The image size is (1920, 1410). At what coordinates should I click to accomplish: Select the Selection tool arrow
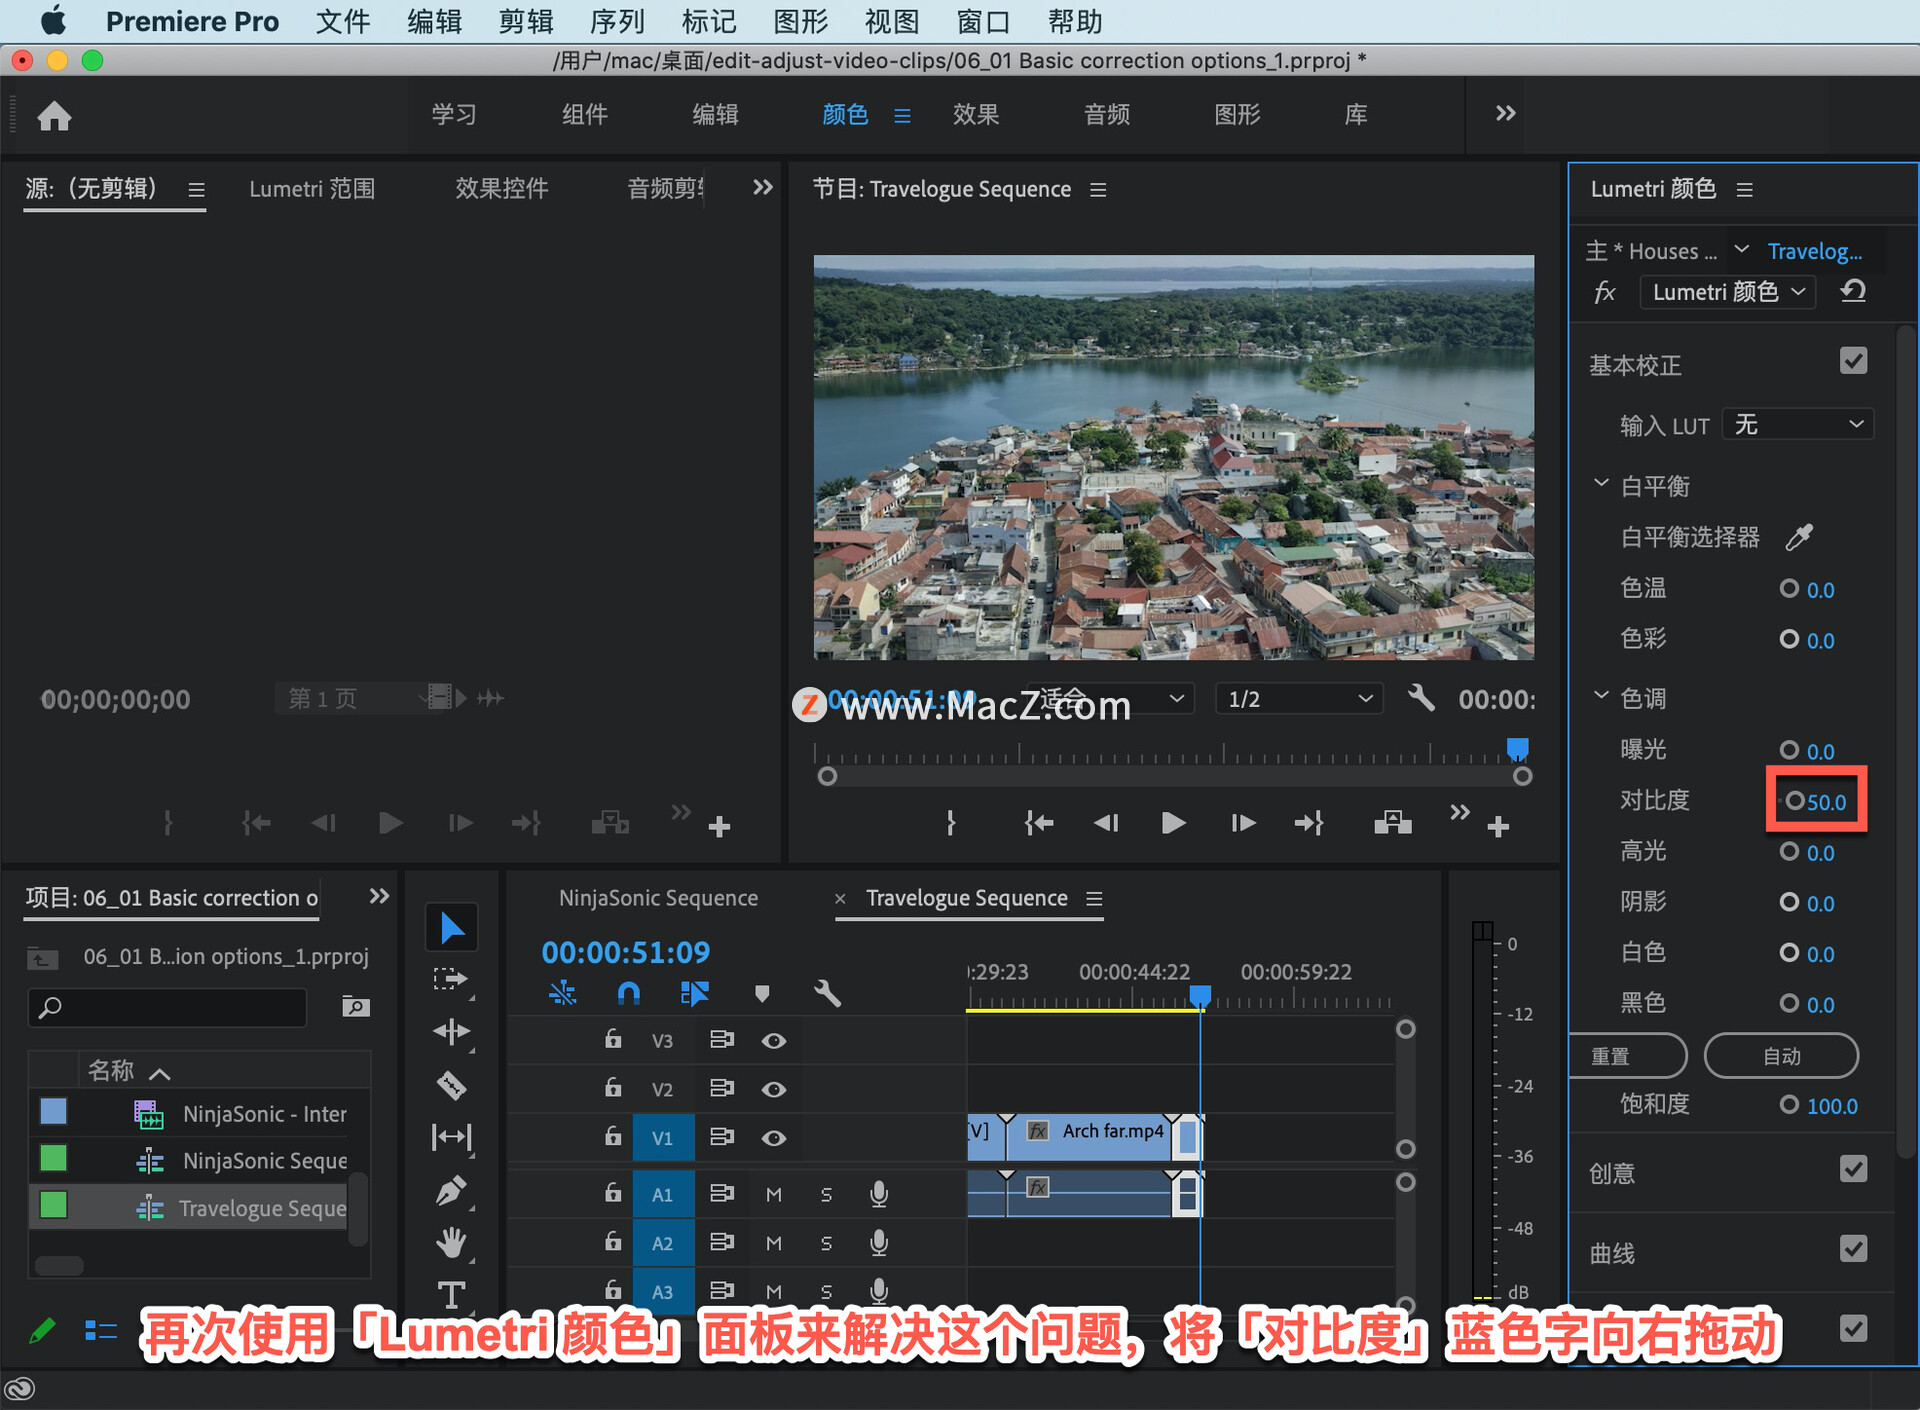pos(451,928)
